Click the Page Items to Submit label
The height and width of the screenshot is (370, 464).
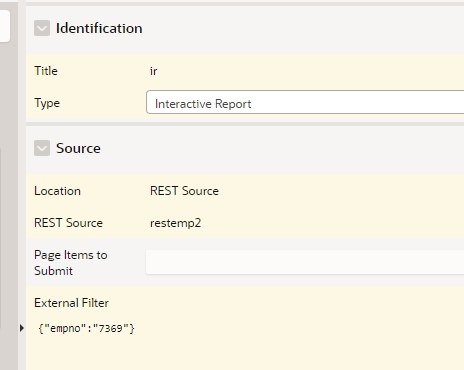[71, 263]
